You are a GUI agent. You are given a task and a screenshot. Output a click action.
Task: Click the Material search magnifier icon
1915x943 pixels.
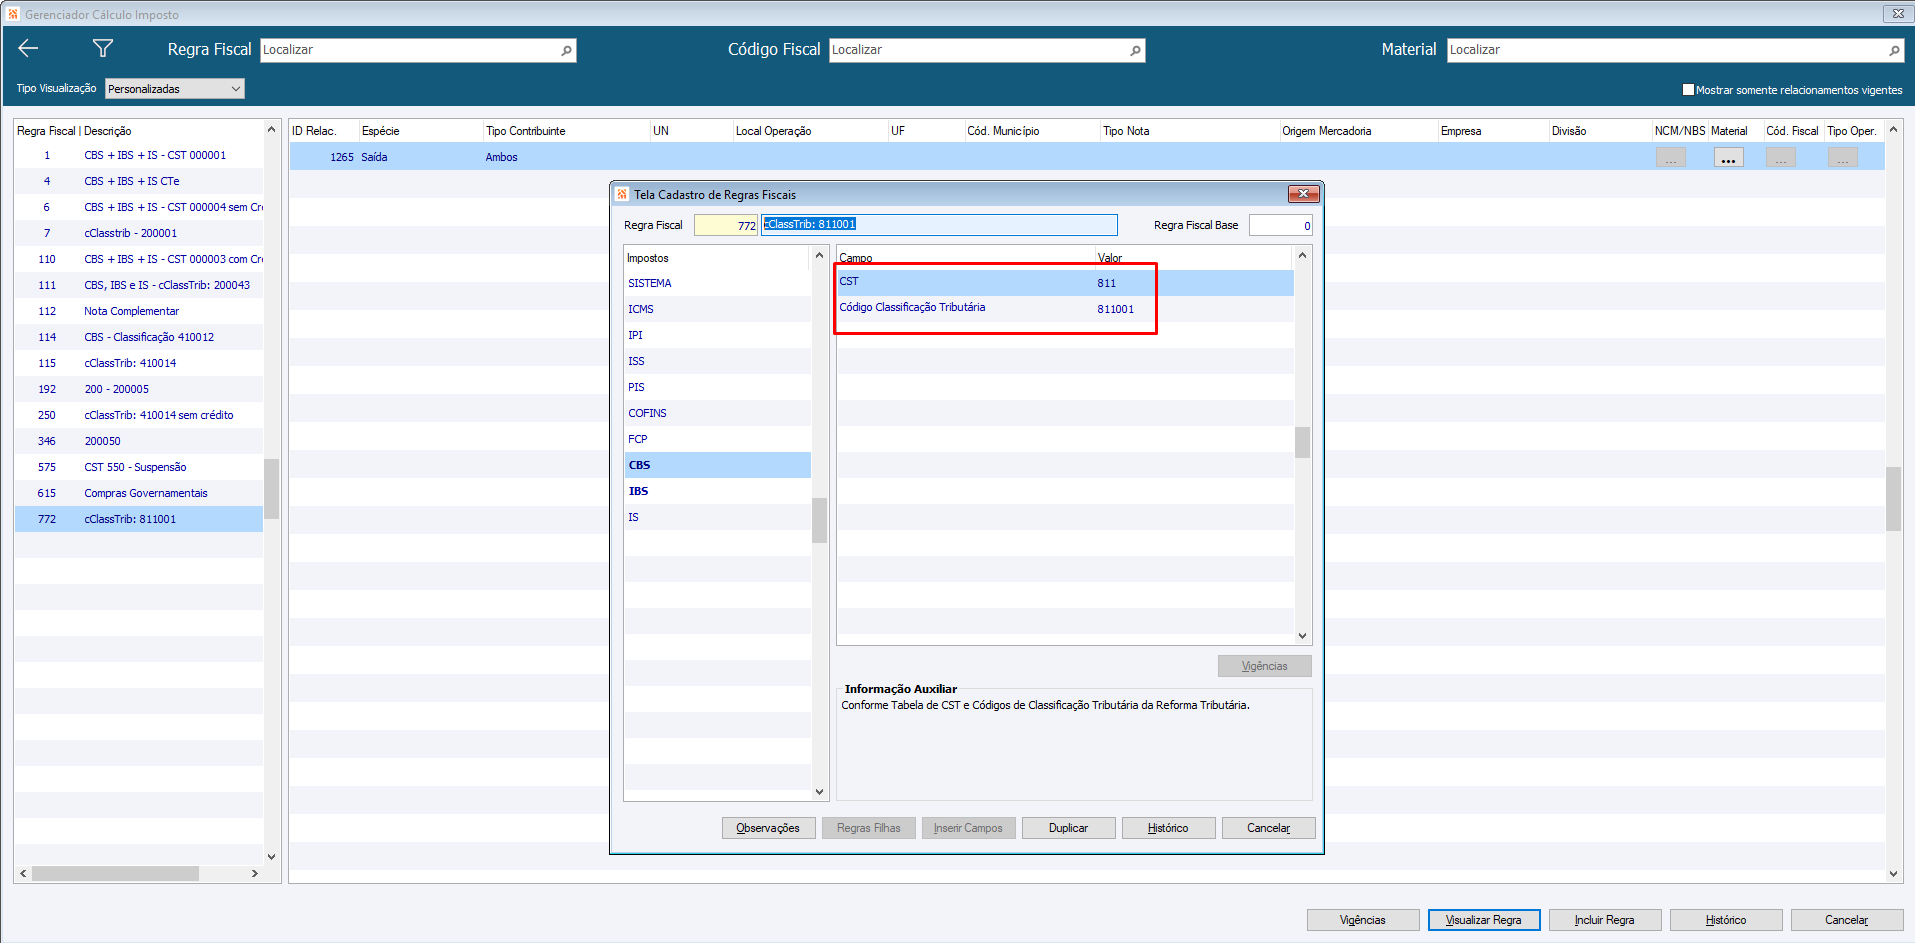tap(1894, 50)
